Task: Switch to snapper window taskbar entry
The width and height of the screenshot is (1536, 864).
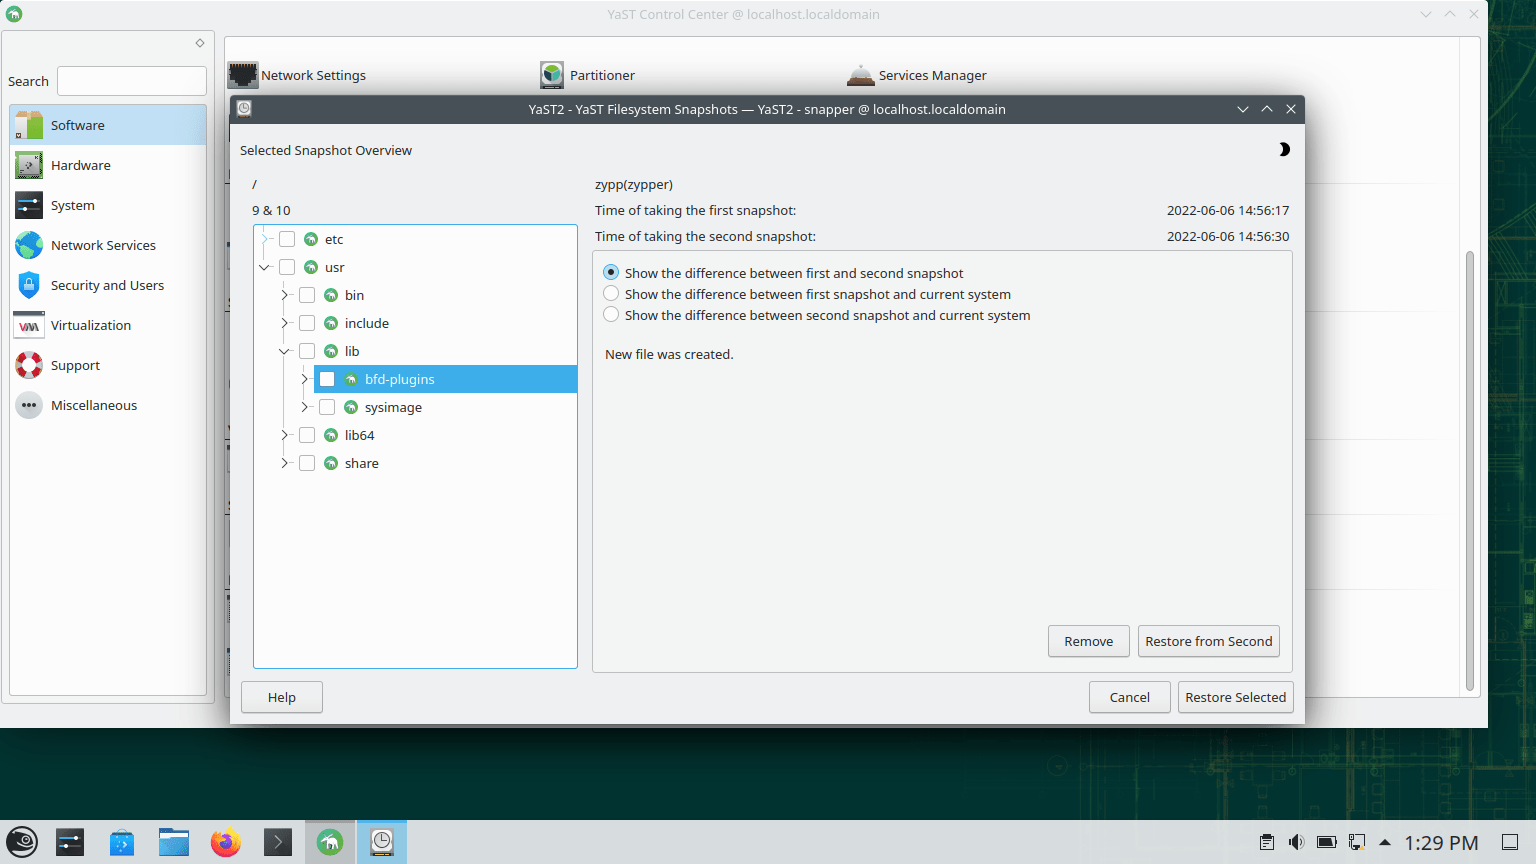Action: point(382,842)
